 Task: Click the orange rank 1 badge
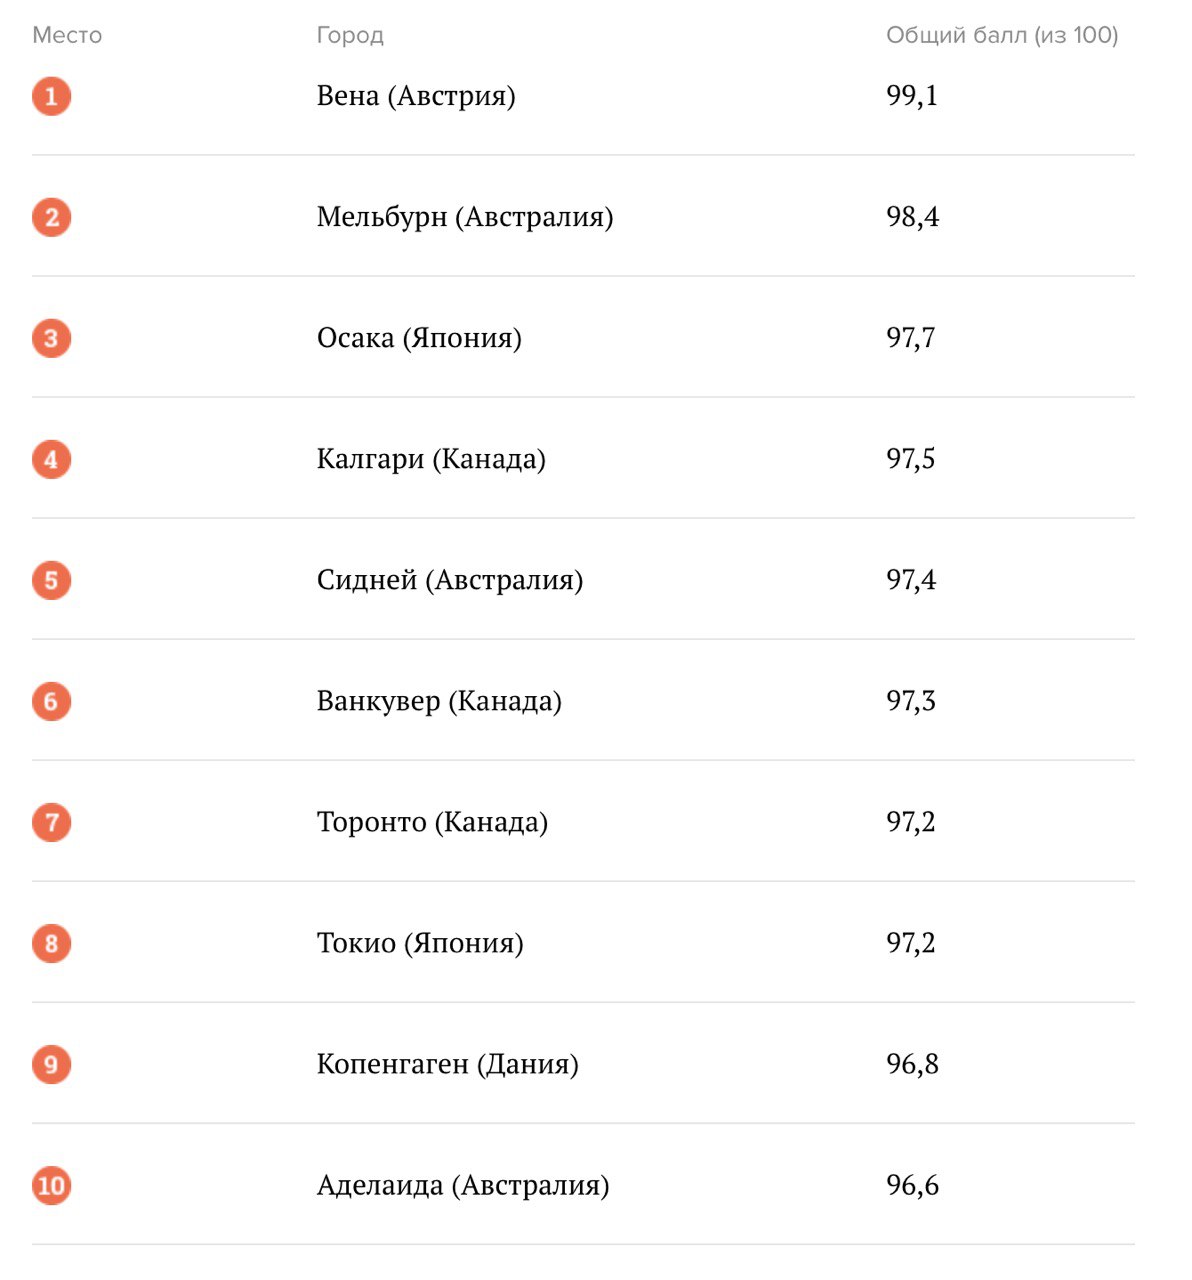click(51, 96)
